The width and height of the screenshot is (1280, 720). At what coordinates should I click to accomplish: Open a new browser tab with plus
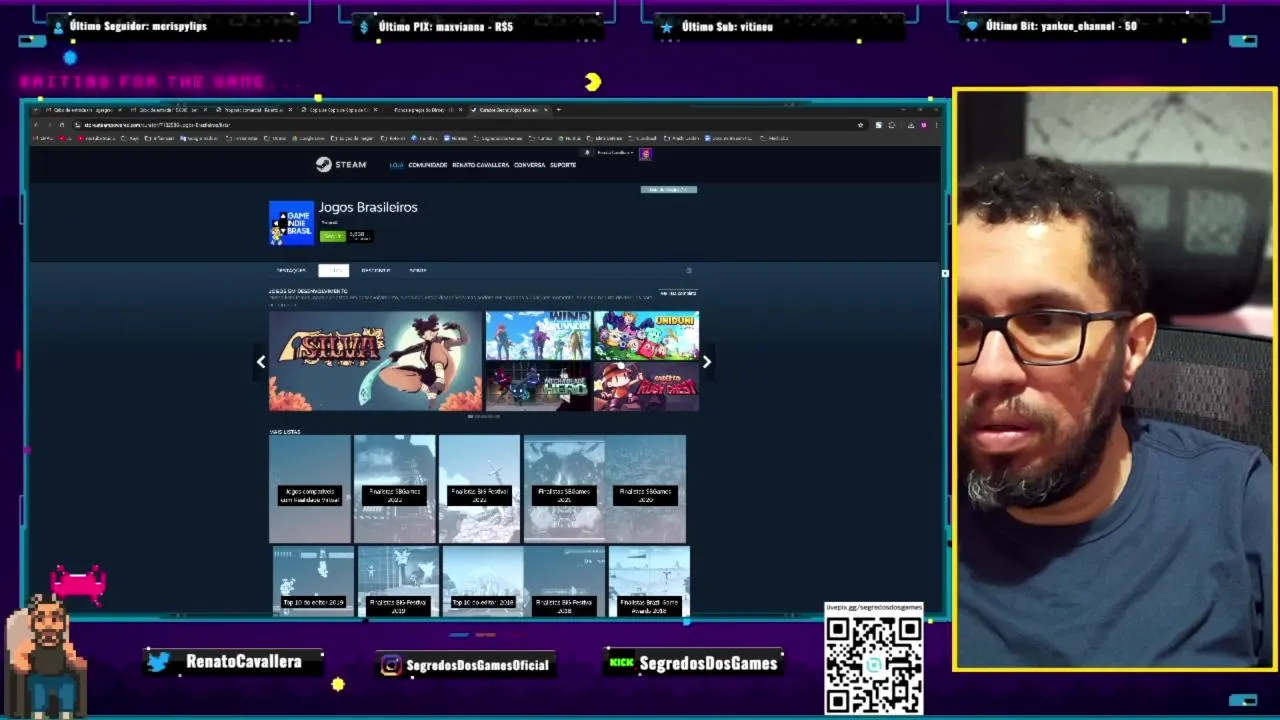[x=559, y=109]
